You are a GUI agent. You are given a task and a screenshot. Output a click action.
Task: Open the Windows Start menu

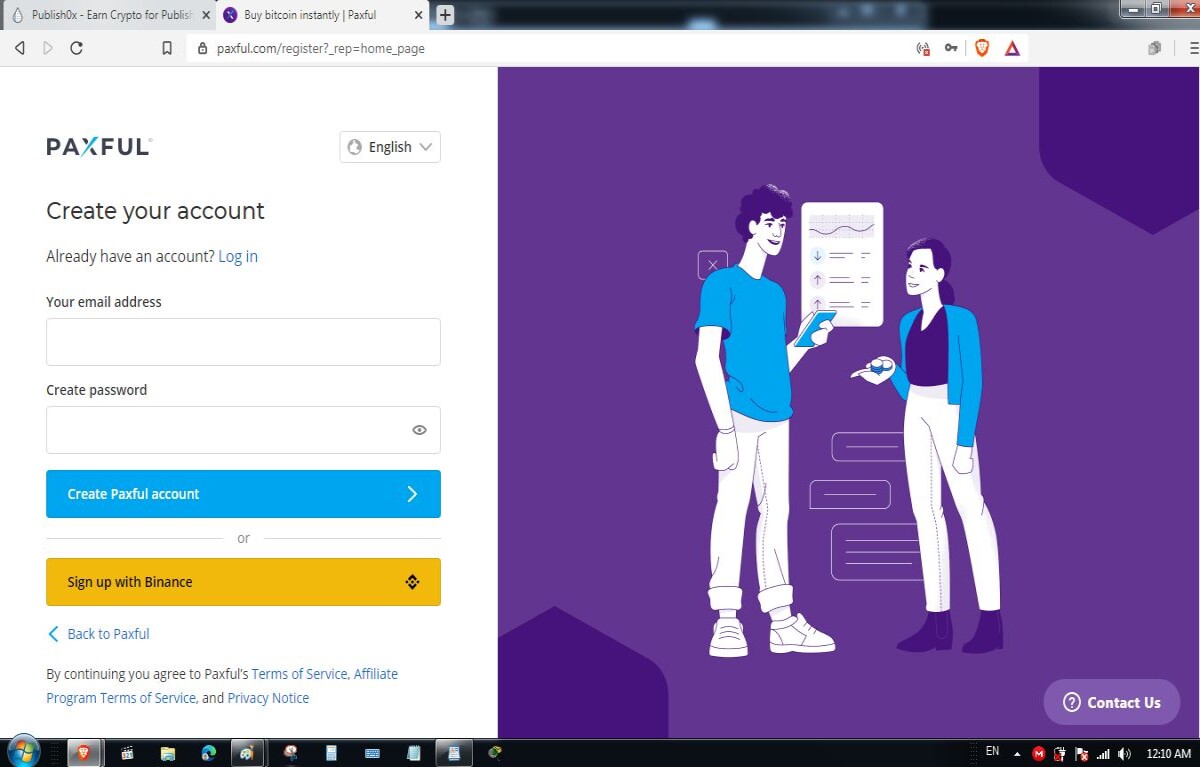[x=22, y=752]
